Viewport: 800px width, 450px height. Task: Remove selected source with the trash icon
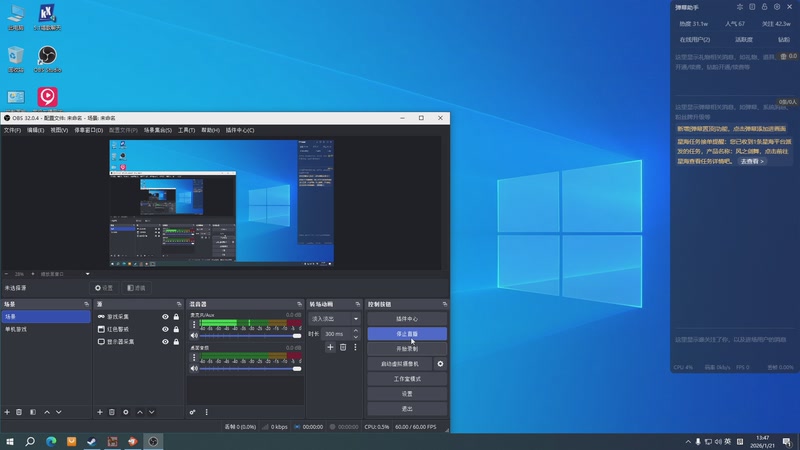(x=112, y=412)
